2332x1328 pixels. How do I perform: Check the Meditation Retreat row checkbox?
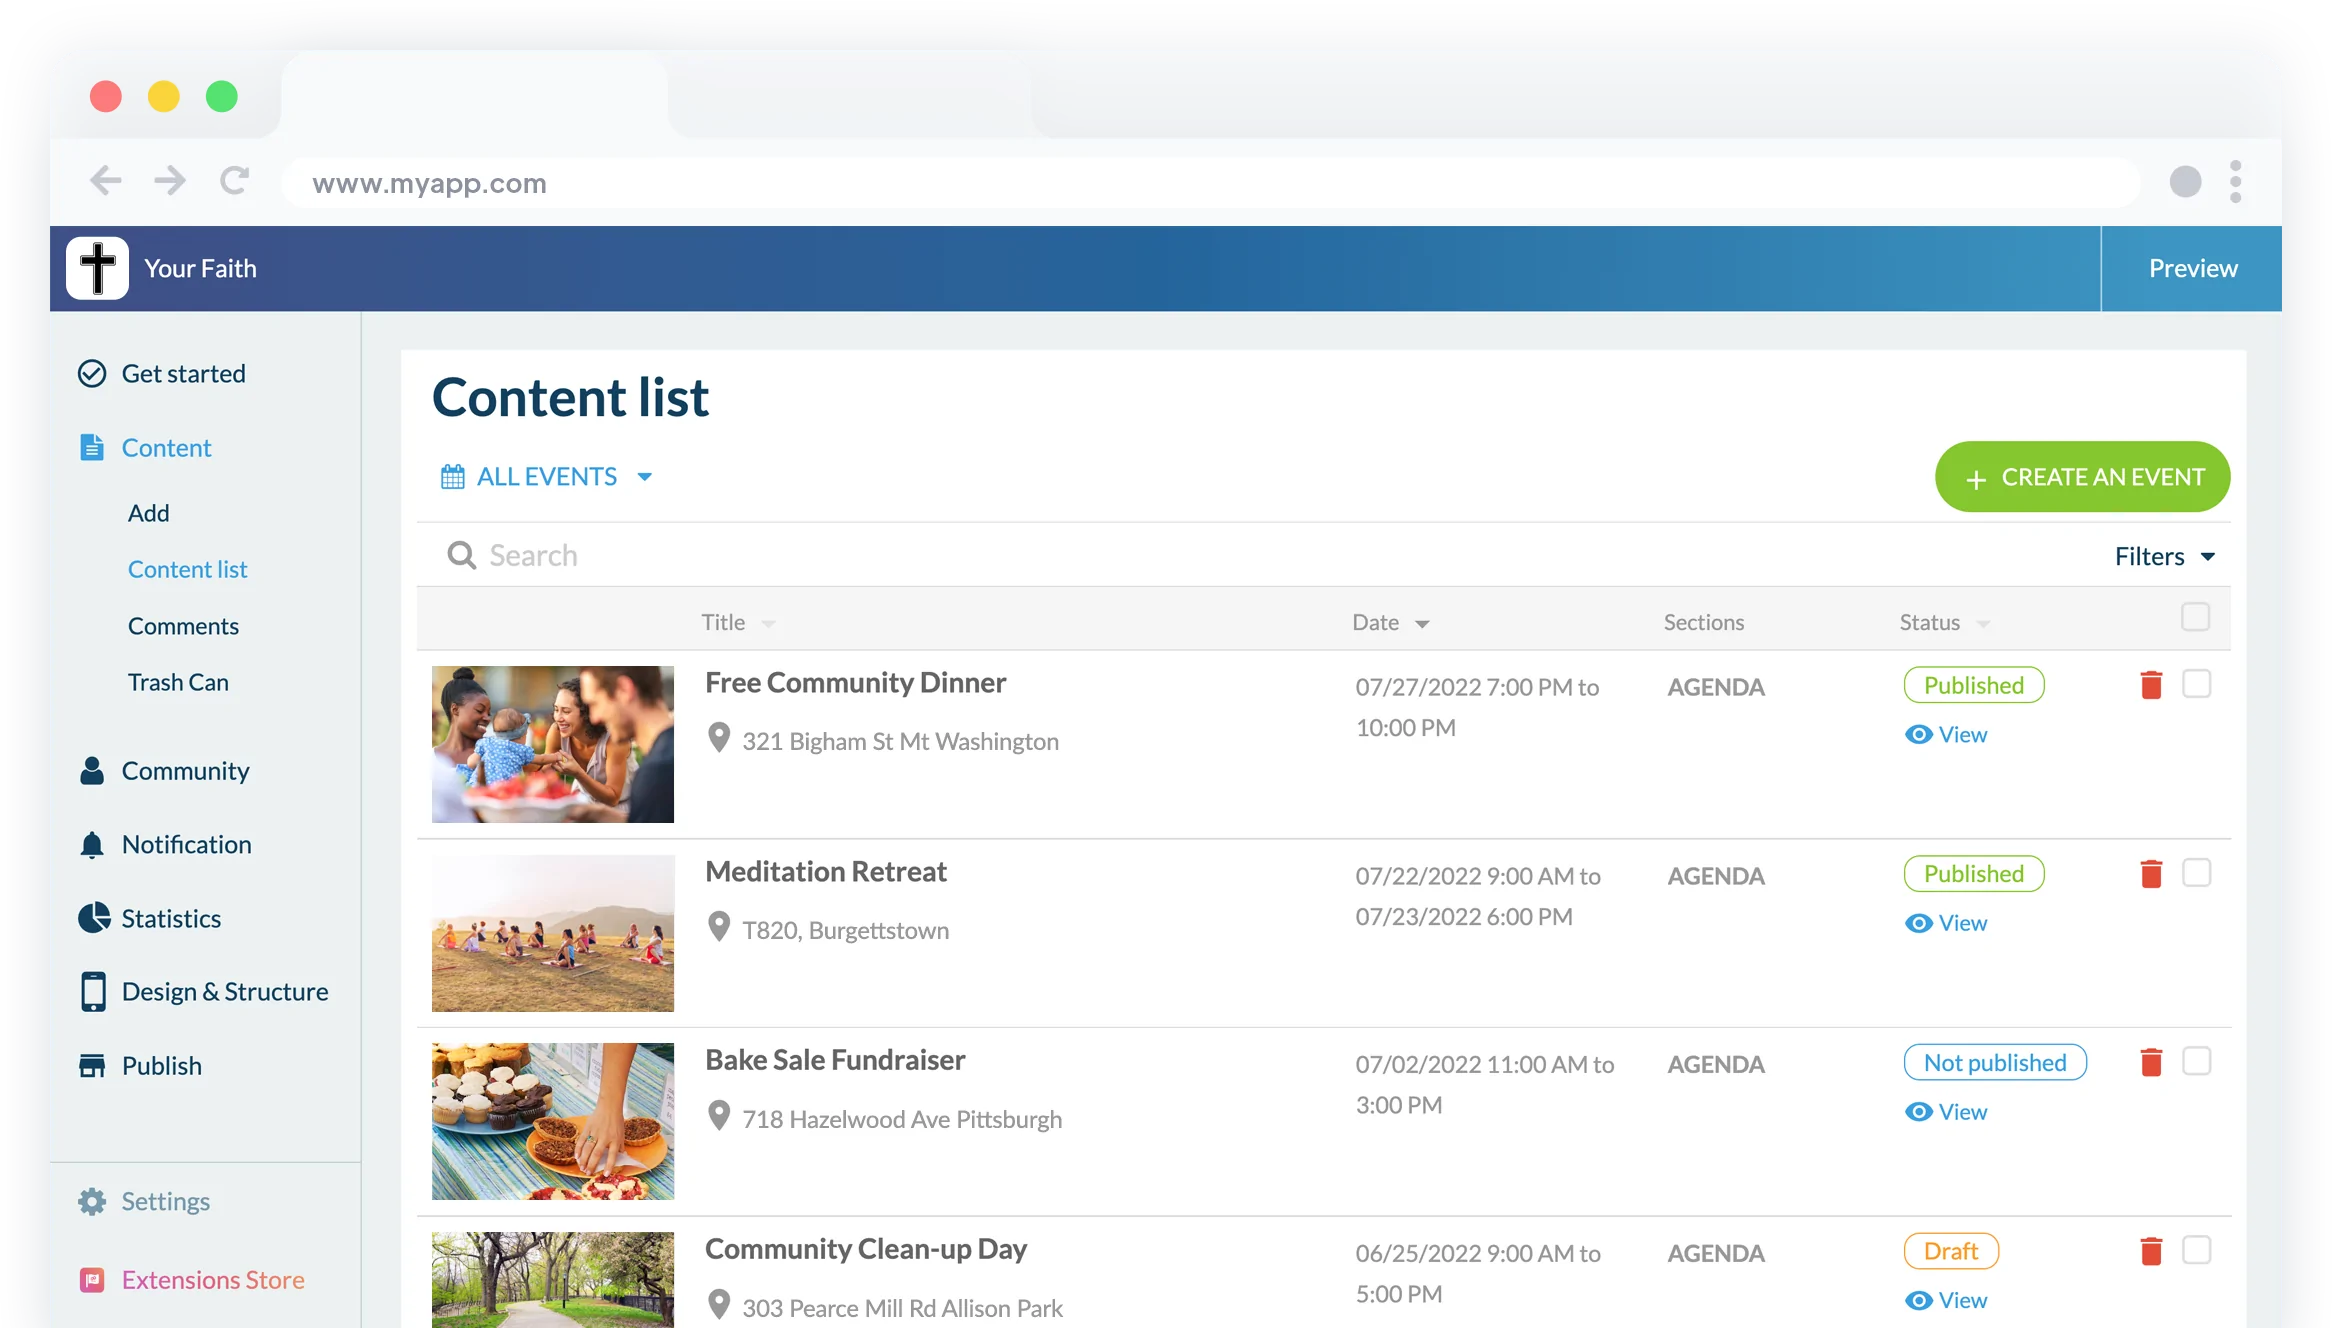[2196, 873]
